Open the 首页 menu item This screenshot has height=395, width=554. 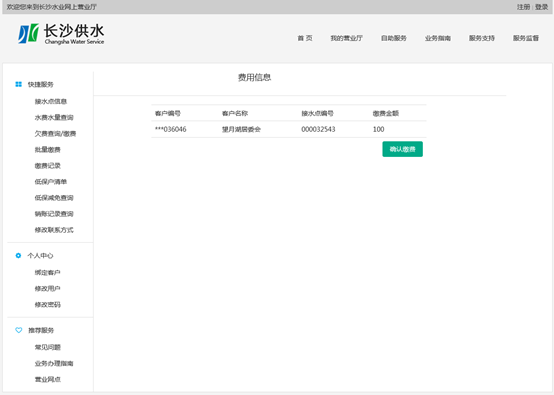305,38
